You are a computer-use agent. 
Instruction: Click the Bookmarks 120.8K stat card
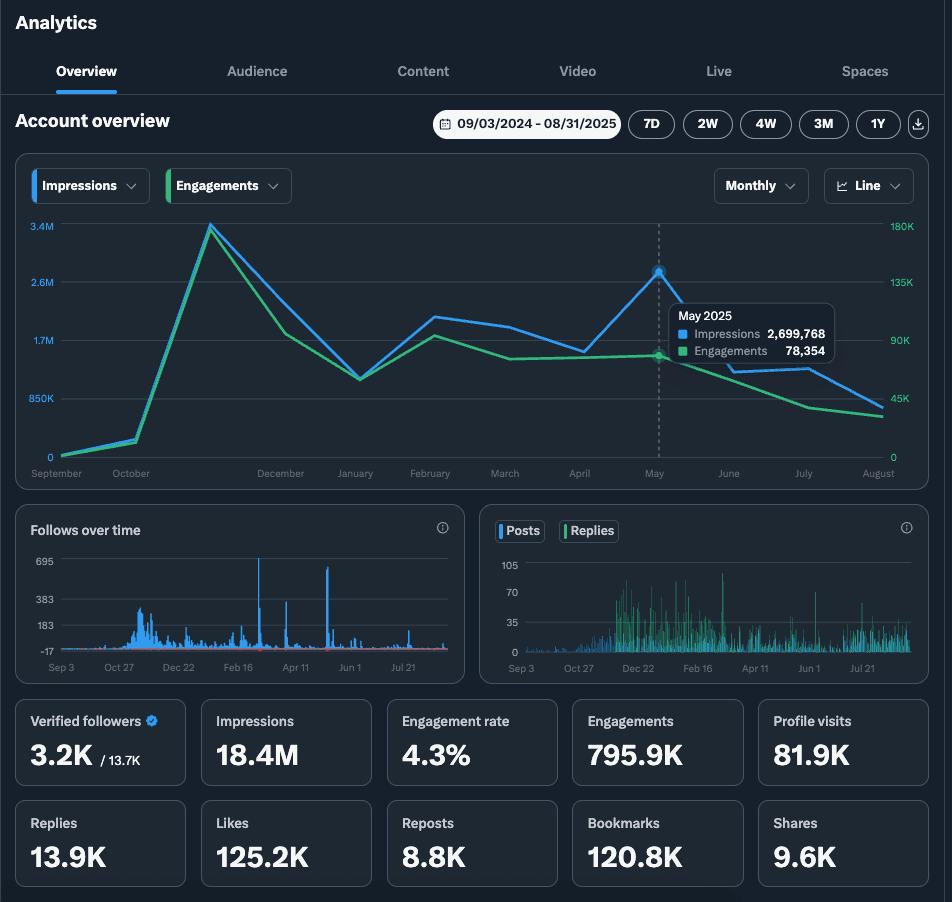(657, 843)
